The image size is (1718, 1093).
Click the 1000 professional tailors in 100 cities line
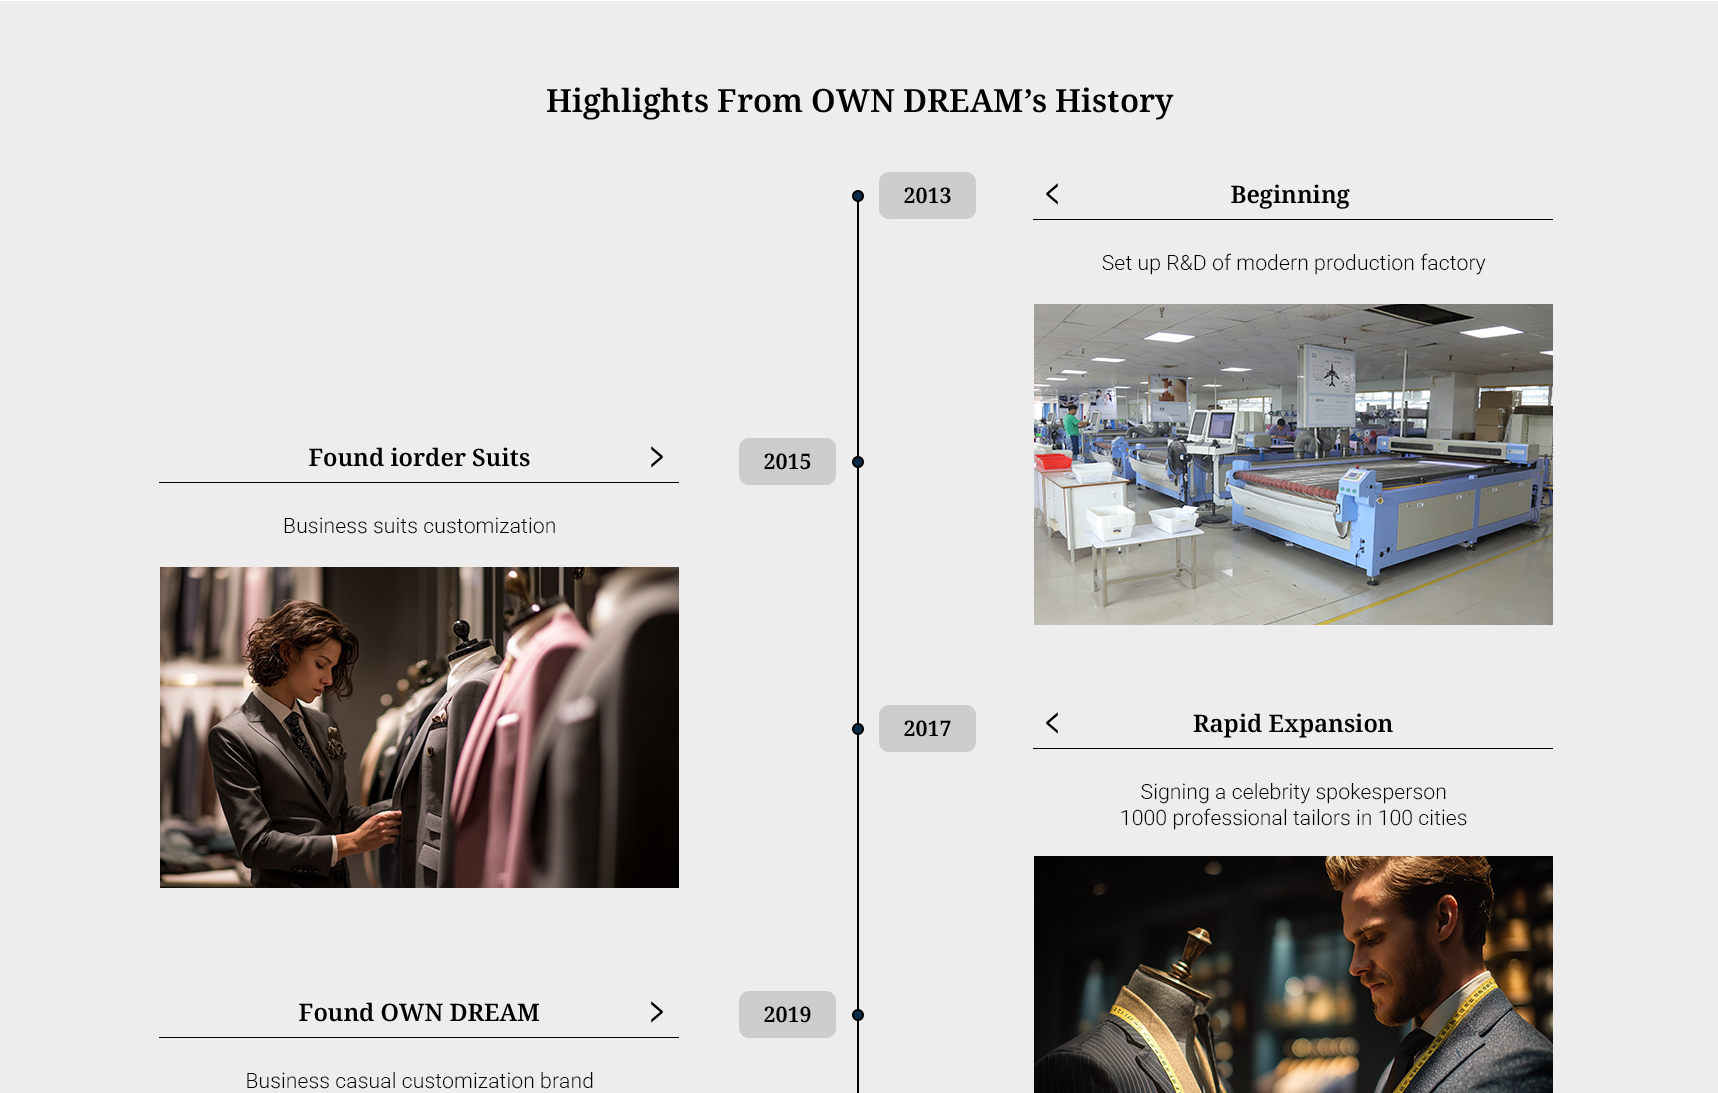(1293, 818)
